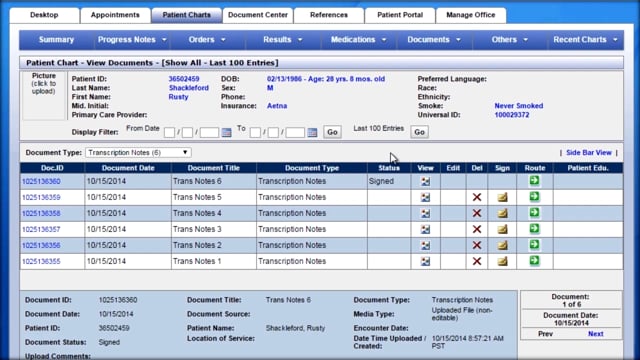Open Side Bar View link
This screenshot has width=640, height=360.
tap(589, 153)
